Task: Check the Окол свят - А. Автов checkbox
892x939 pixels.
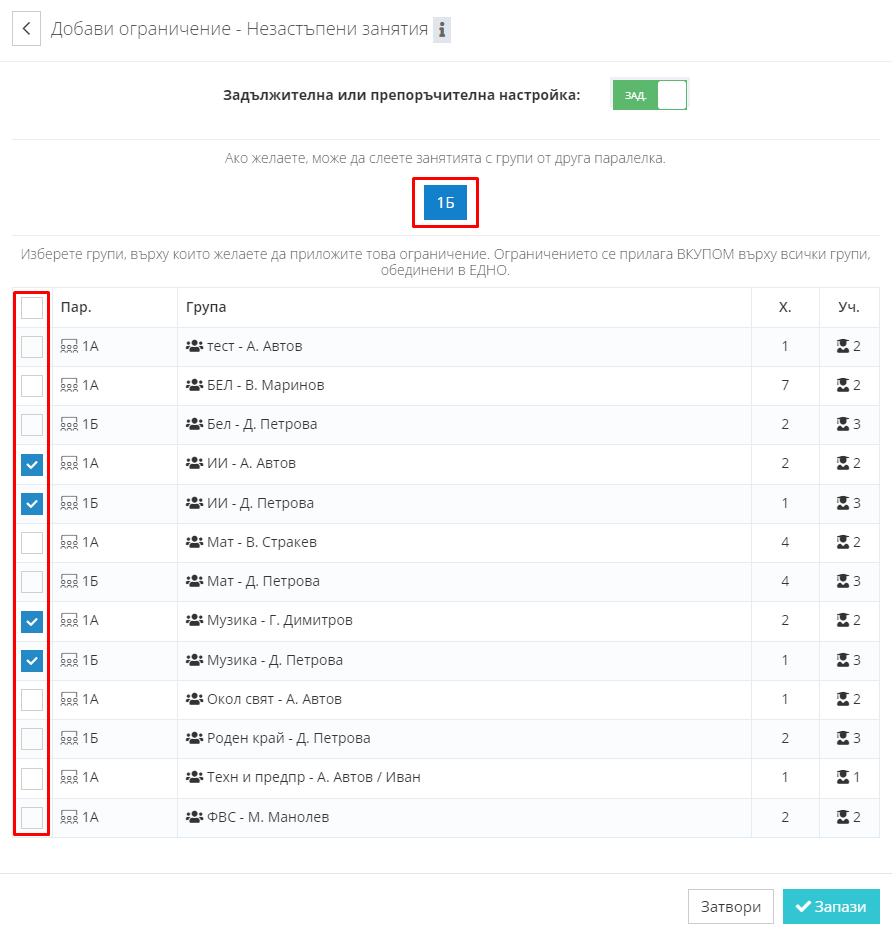Action: coord(32,699)
